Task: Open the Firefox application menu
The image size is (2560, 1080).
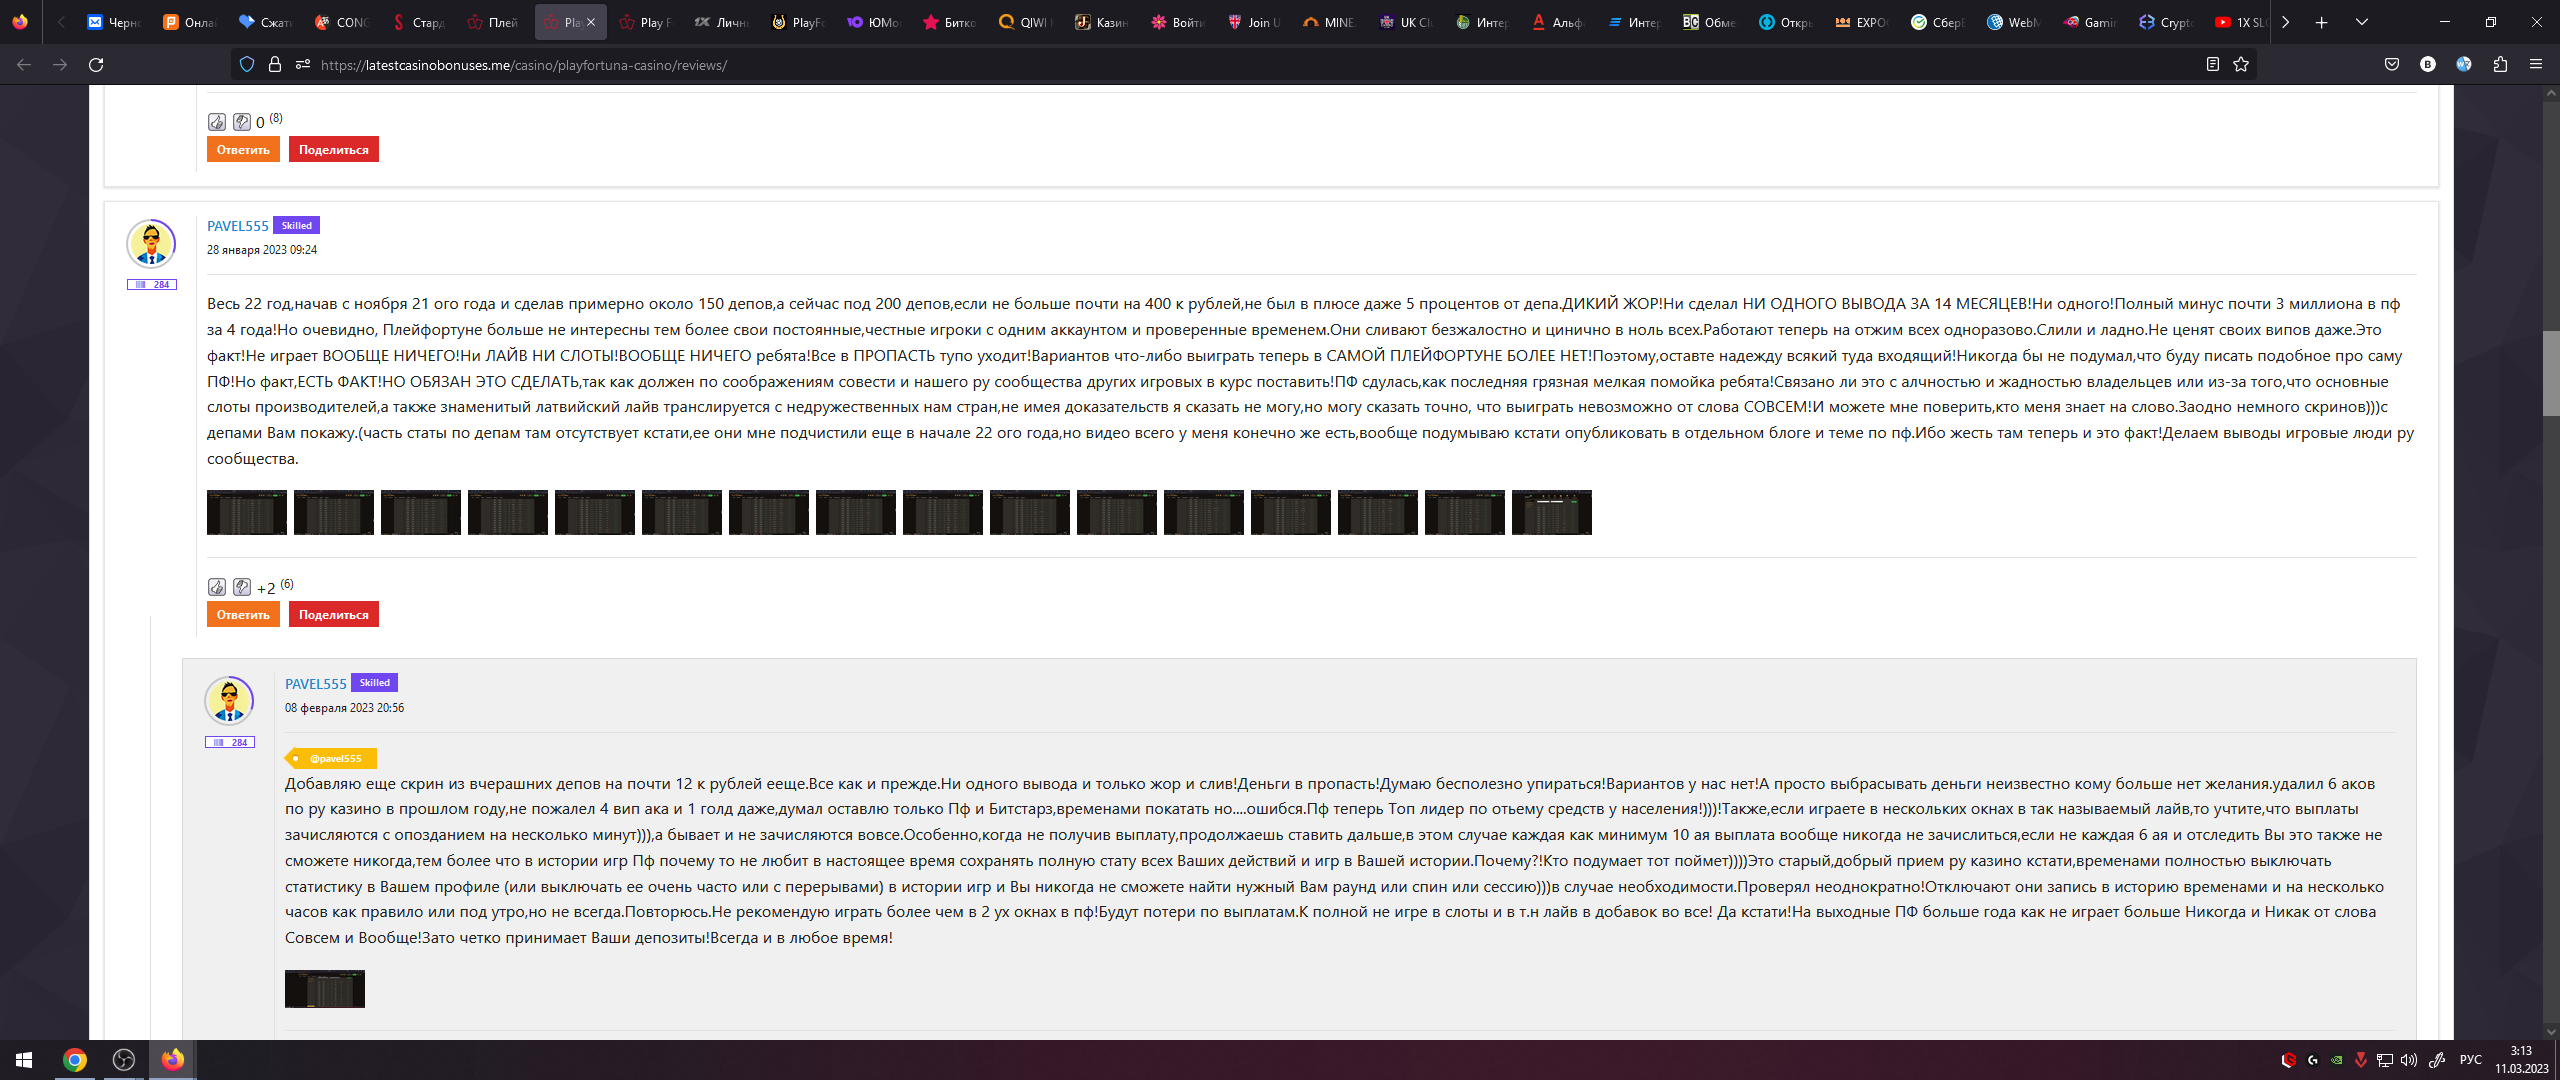Action: coord(2536,65)
